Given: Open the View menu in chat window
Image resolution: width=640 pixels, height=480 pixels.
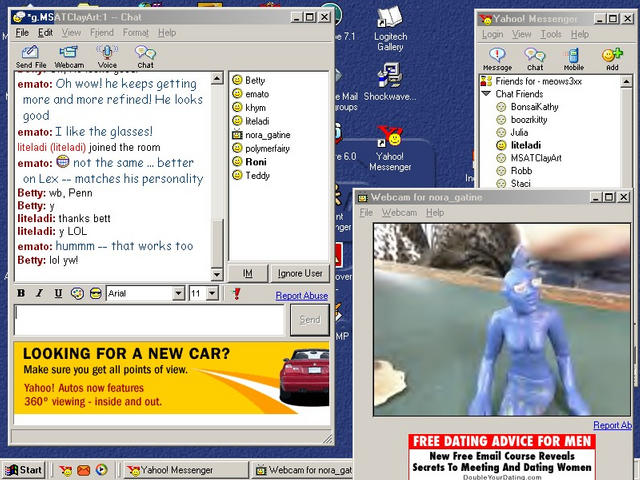Looking at the screenshot, I should 71,33.
